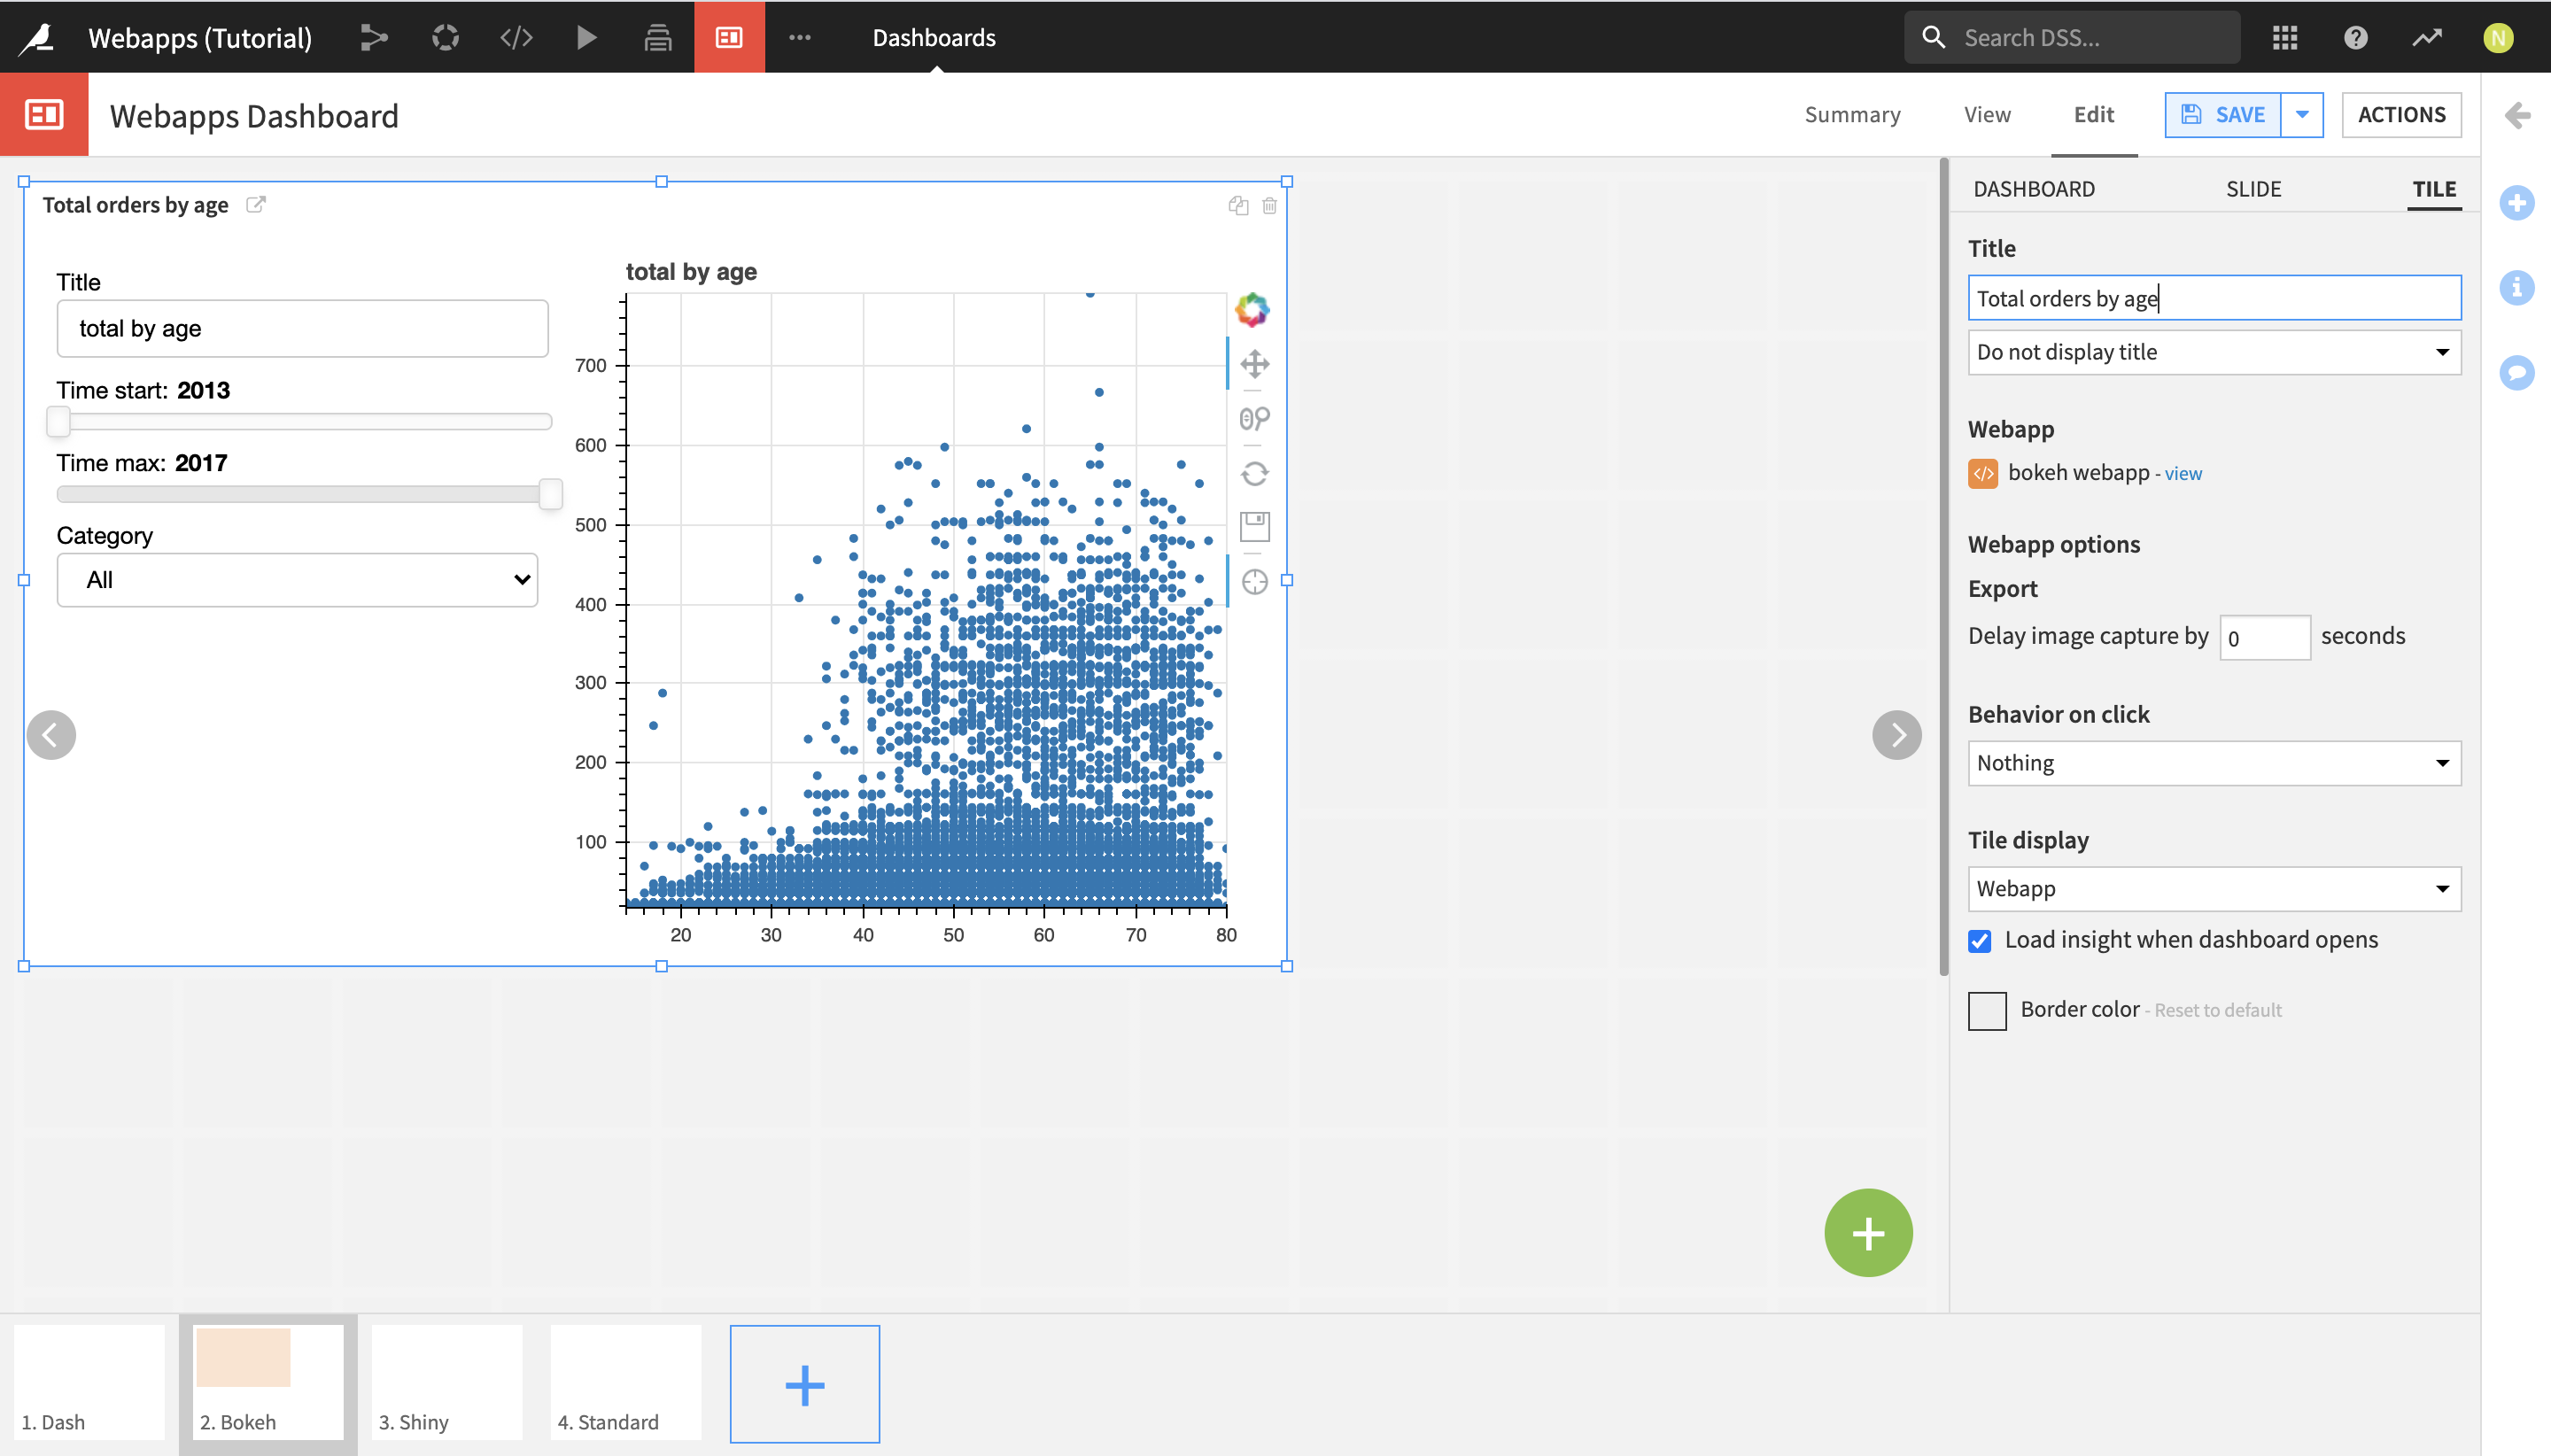Open the wiki stack icon
Viewport: 2551px width, 1456px height.
click(658, 38)
